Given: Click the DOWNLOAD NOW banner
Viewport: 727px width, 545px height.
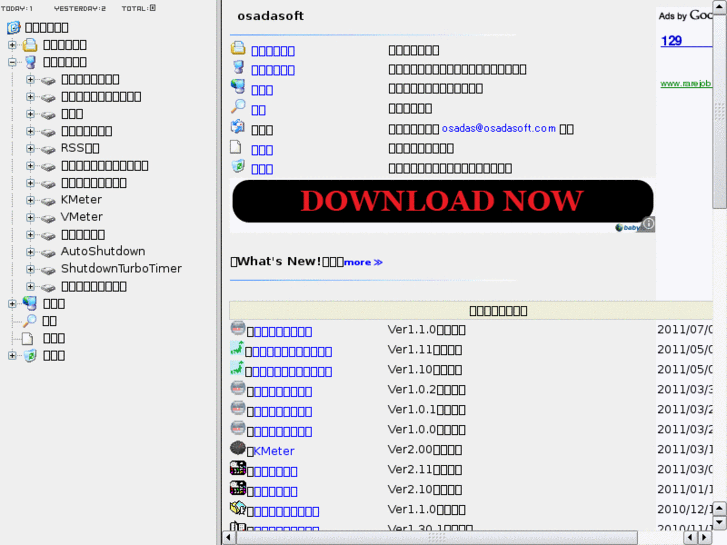Looking at the screenshot, I should [443, 201].
